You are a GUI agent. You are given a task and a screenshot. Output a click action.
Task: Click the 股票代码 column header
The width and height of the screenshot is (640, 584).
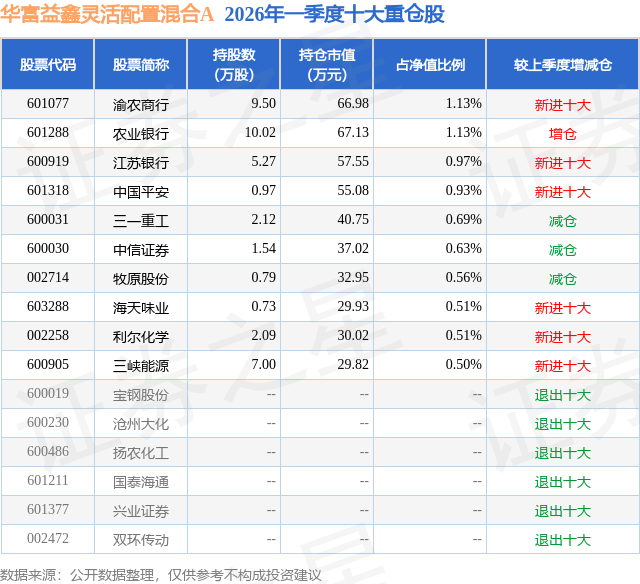(48, 65)
